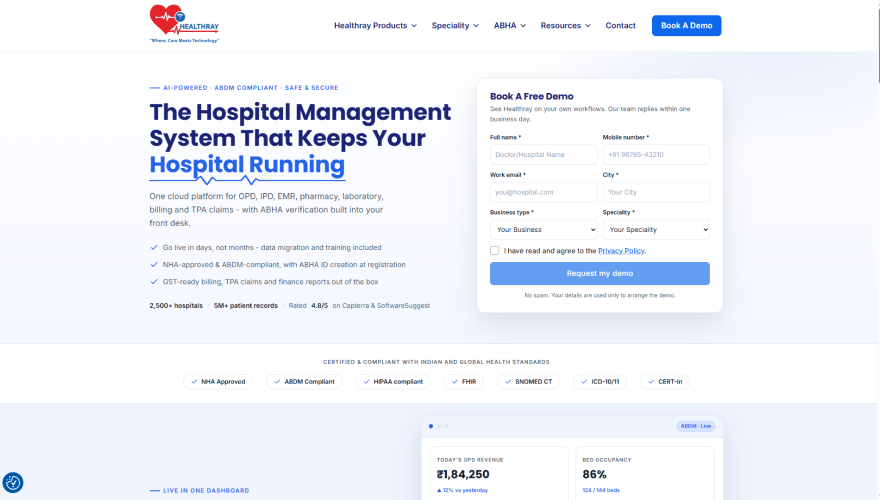Click the FHIR badge
The width and height of the screenshot is (880, 500).
pos(464,382)
